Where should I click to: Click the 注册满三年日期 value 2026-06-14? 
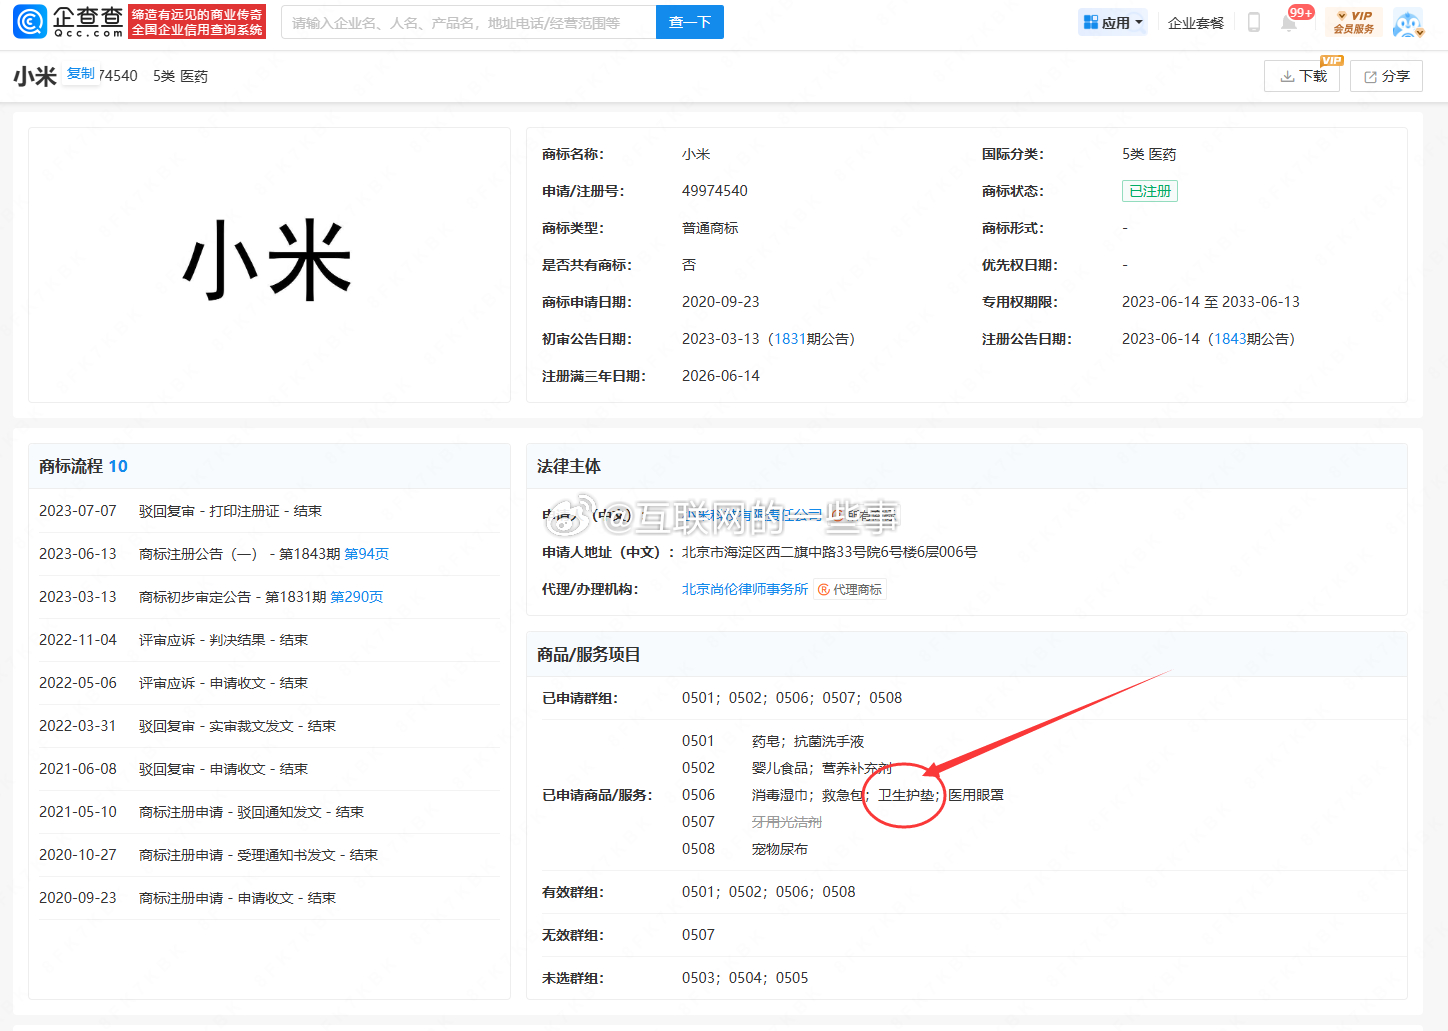(721, 376)
